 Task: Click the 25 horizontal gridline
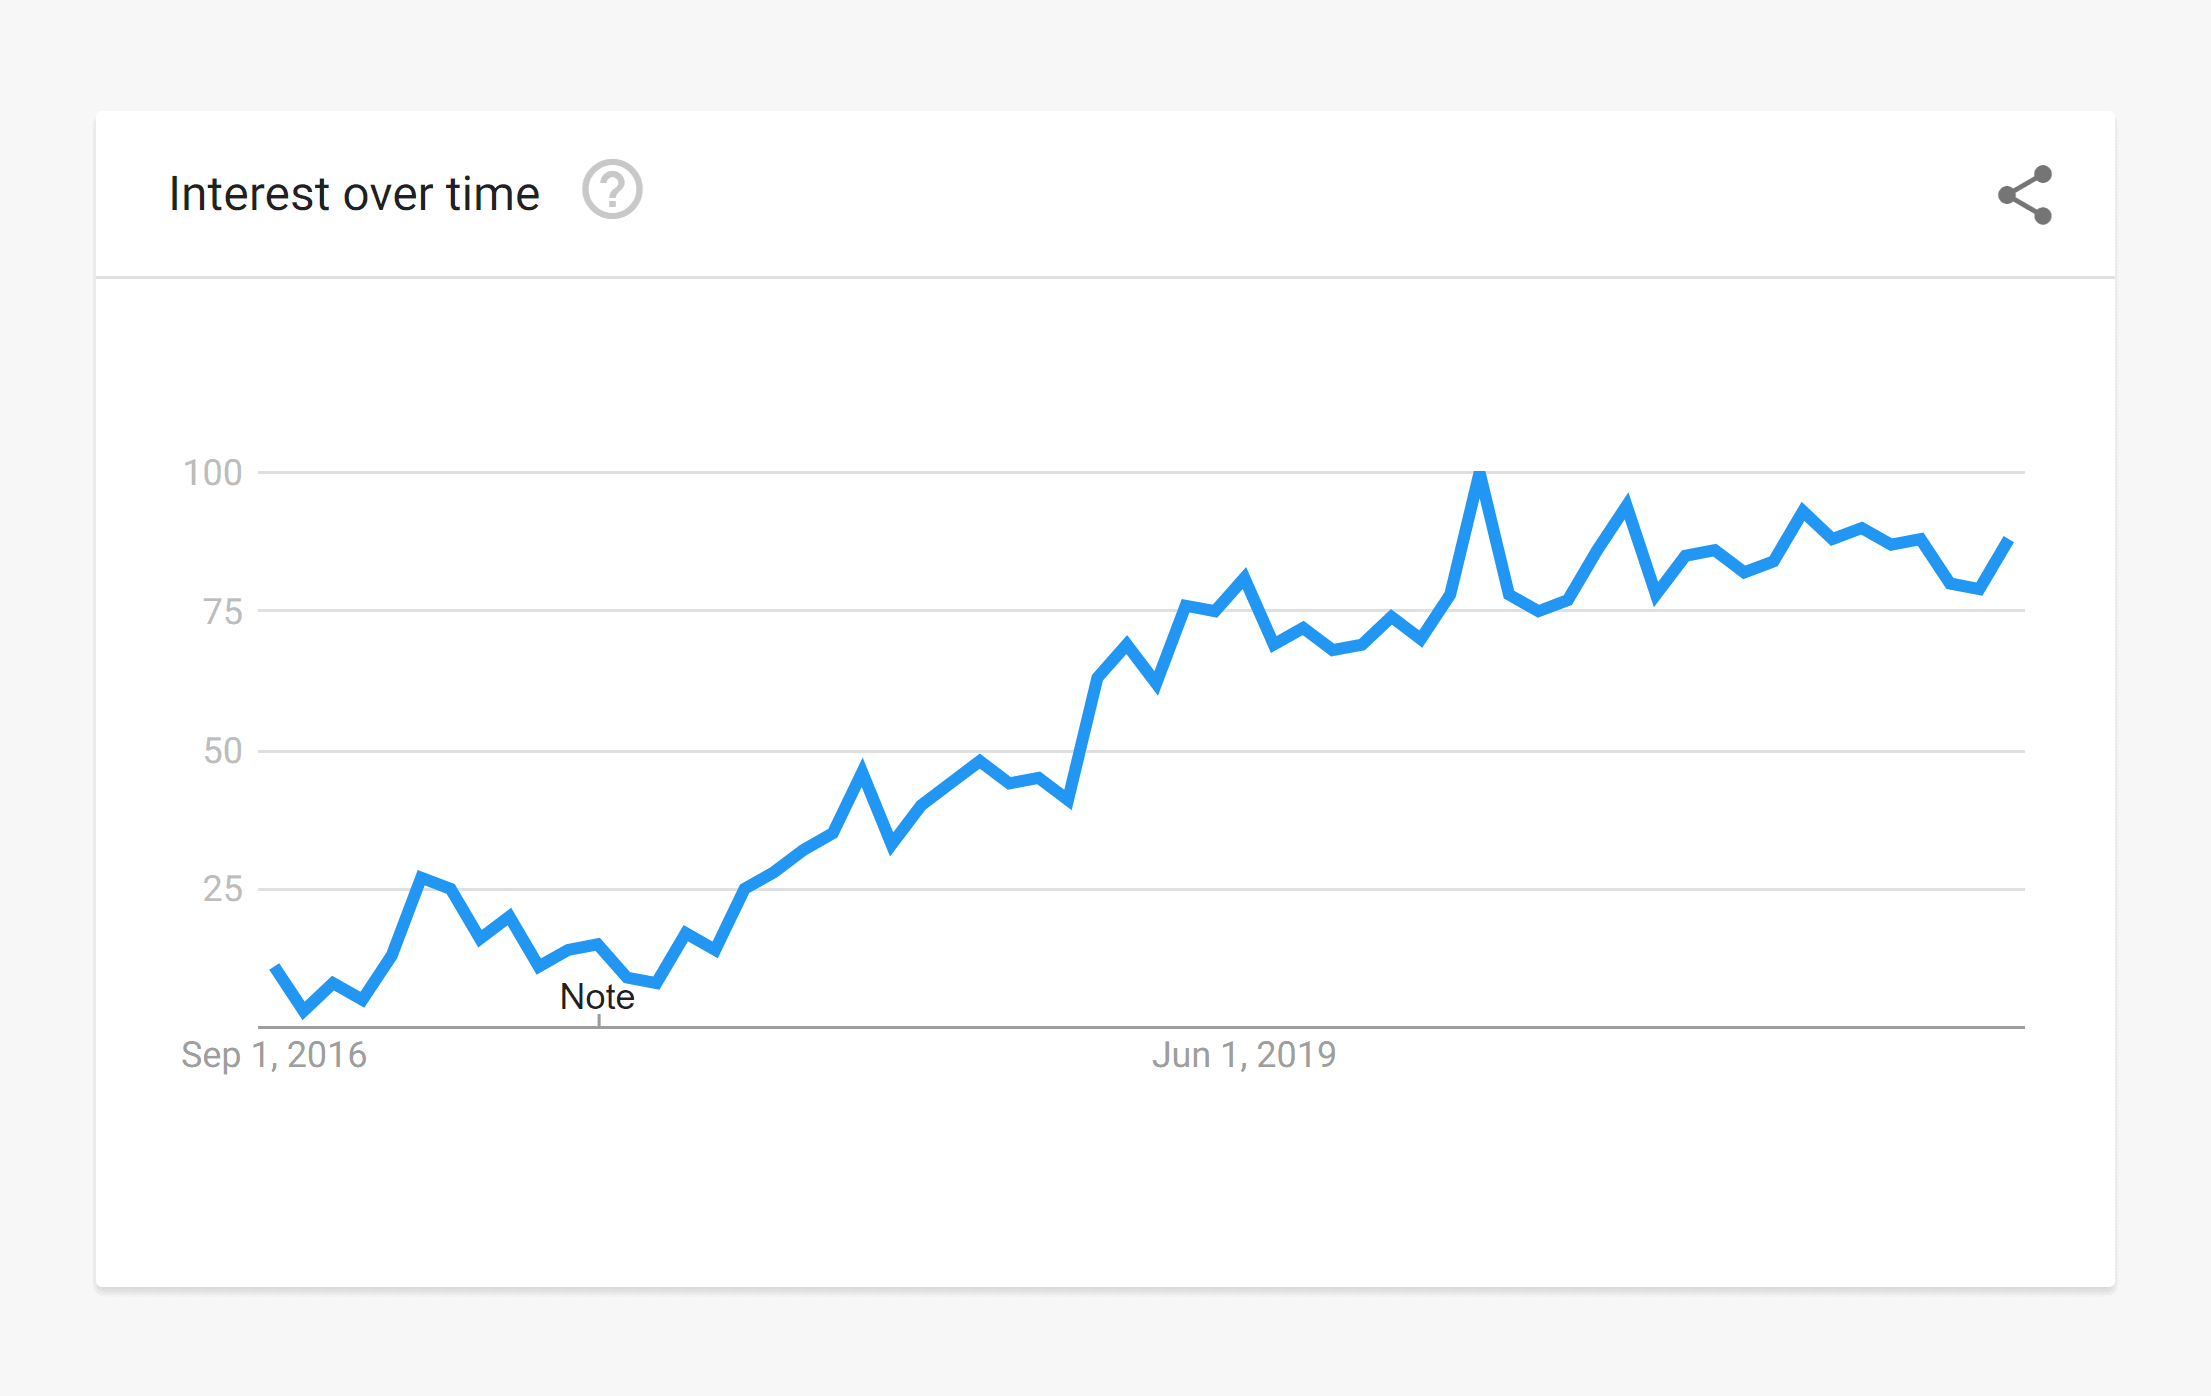[1141, 889]
